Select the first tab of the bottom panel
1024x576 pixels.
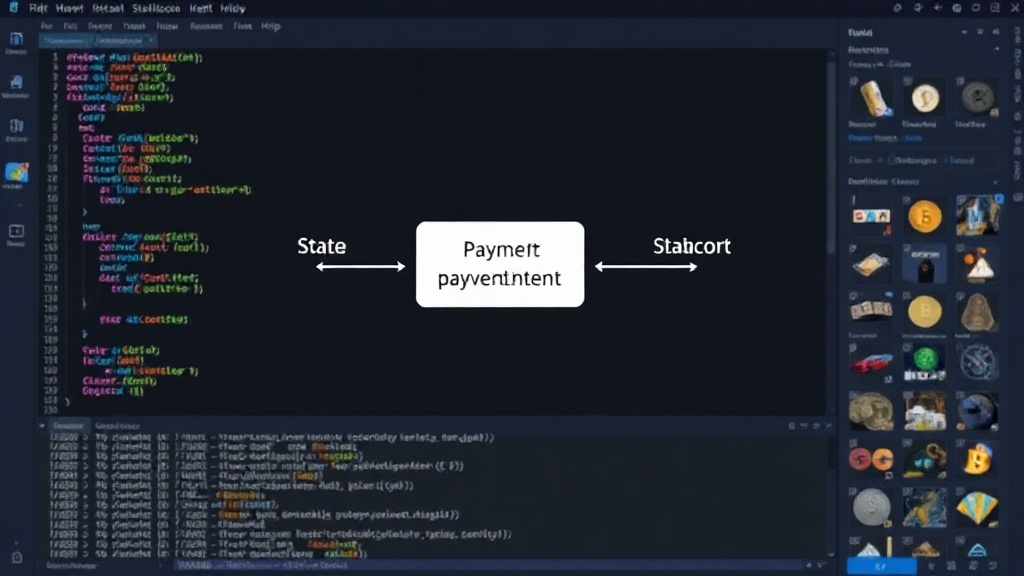click(x=69, y=426)
